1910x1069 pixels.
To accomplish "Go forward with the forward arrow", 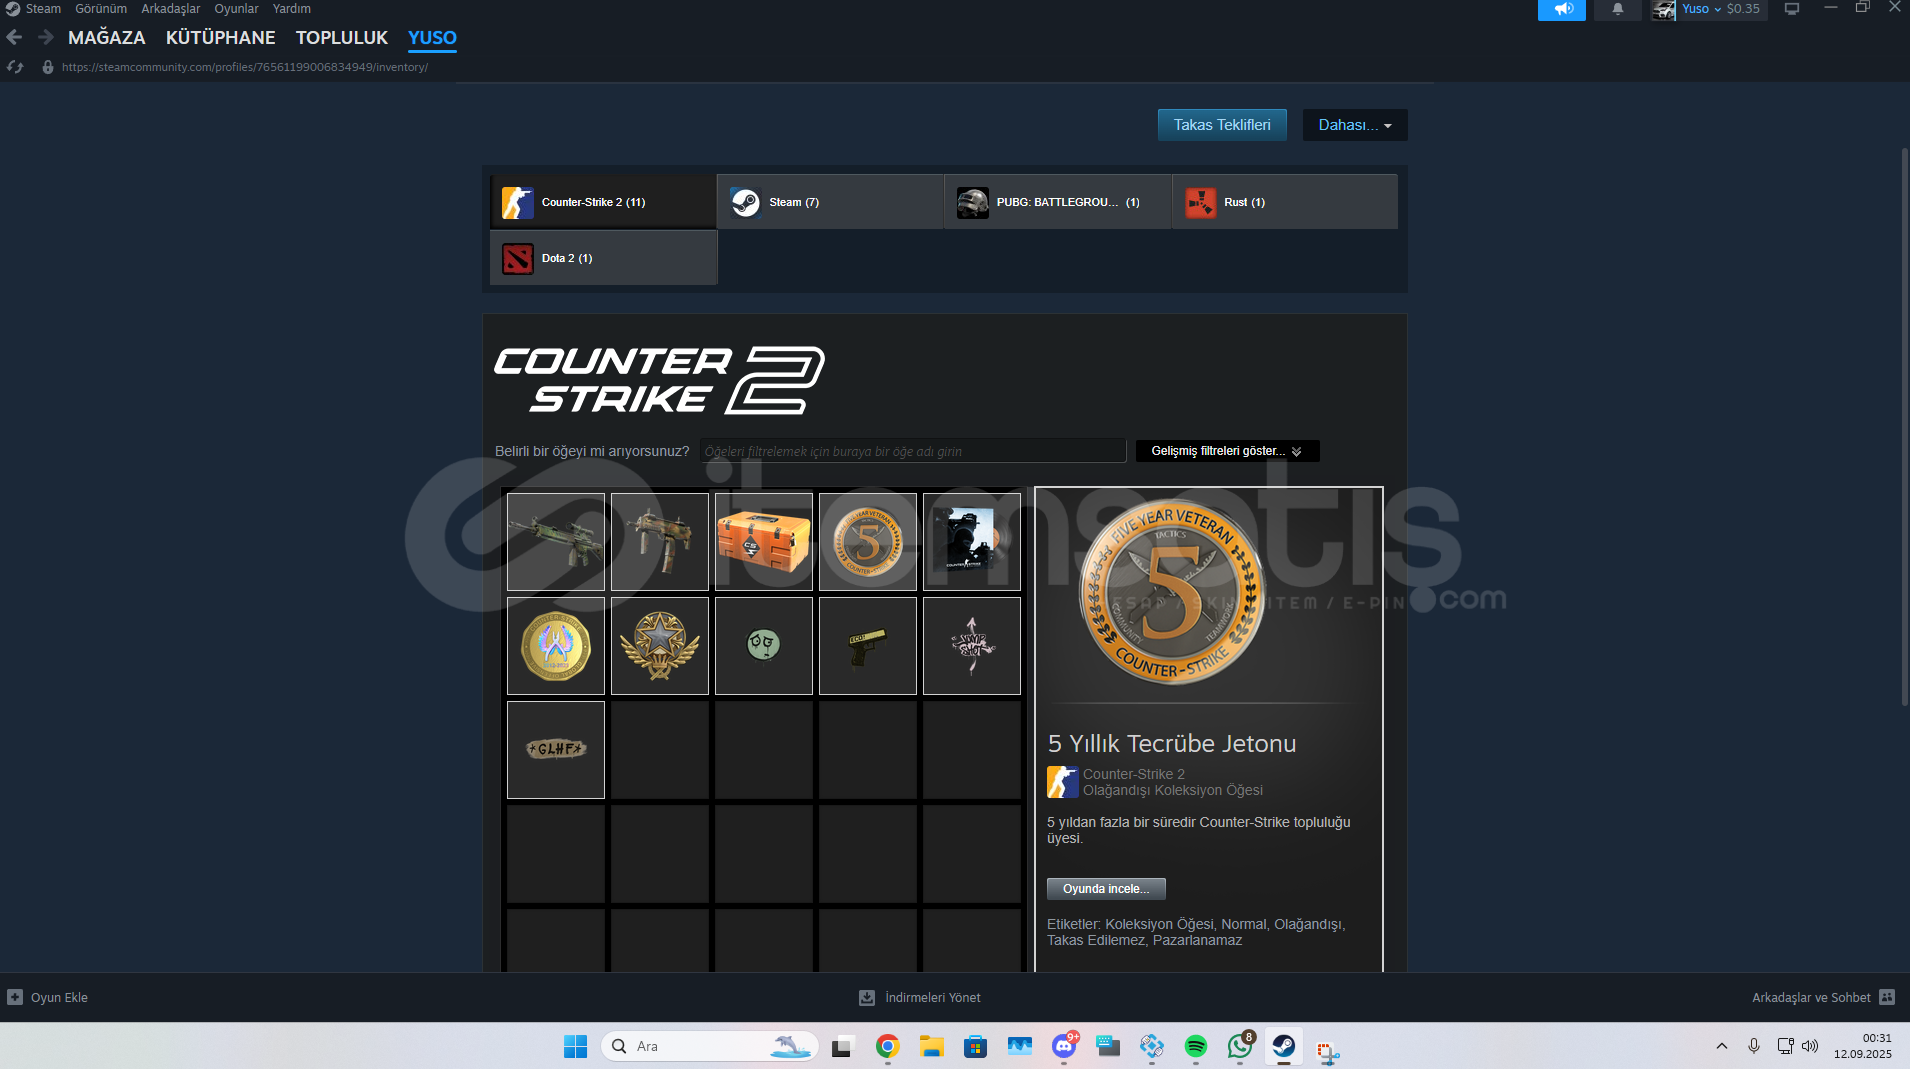I will coord(46,38).
